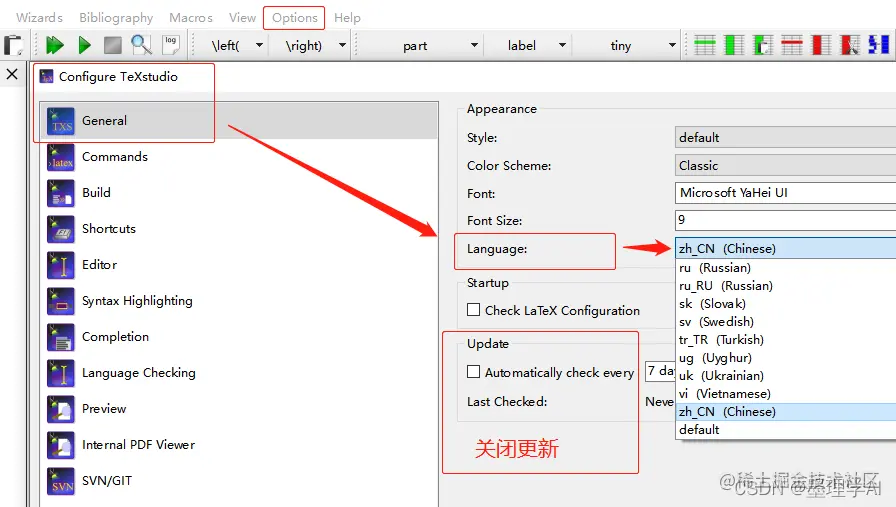Click the add table row icon
This screenshot has width=896, height=507.
point(705,45)
